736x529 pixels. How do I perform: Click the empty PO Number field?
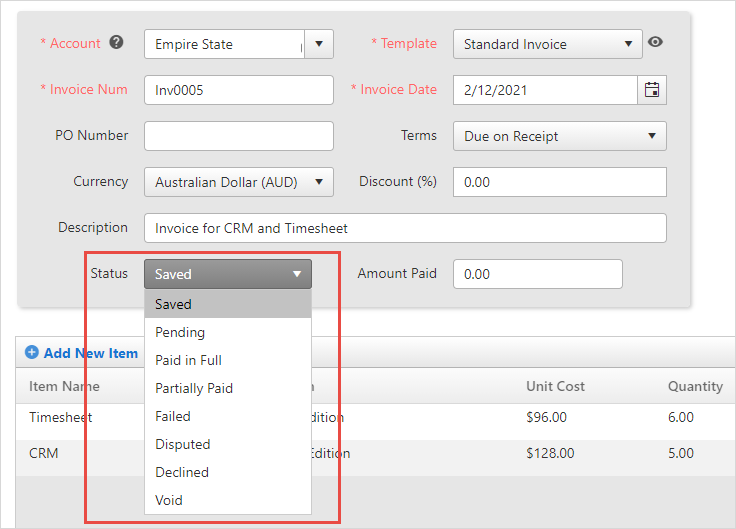click(239, 136)
